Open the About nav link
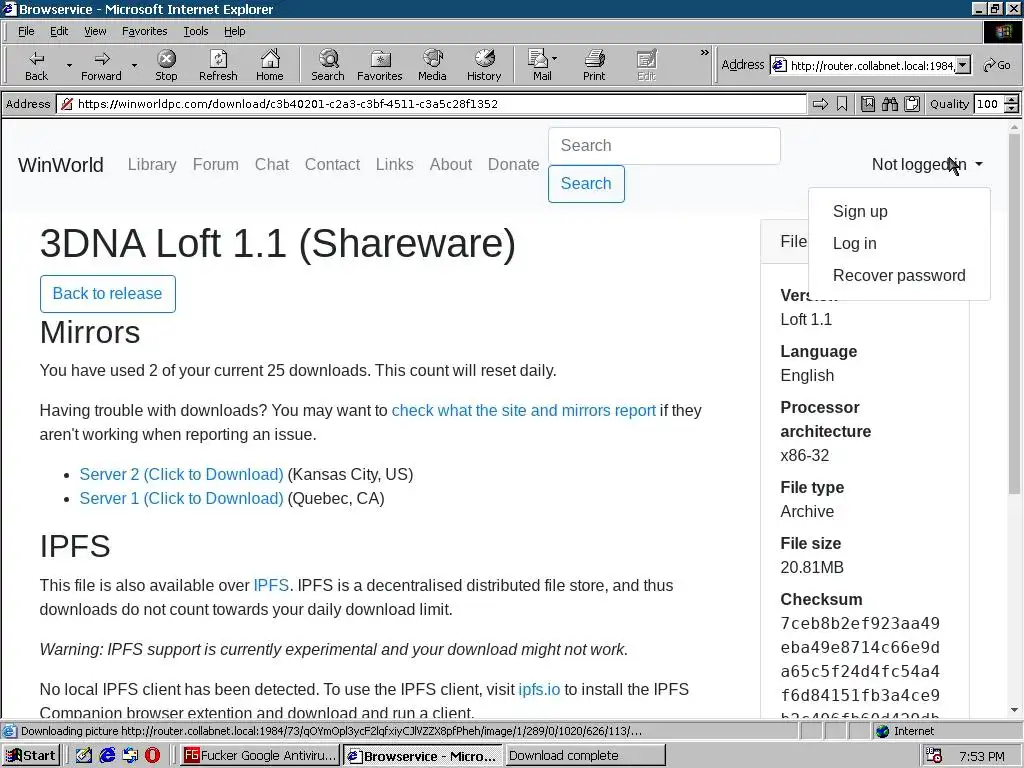The width and height of the screenshot is (1024, 768). click(451, 165)
